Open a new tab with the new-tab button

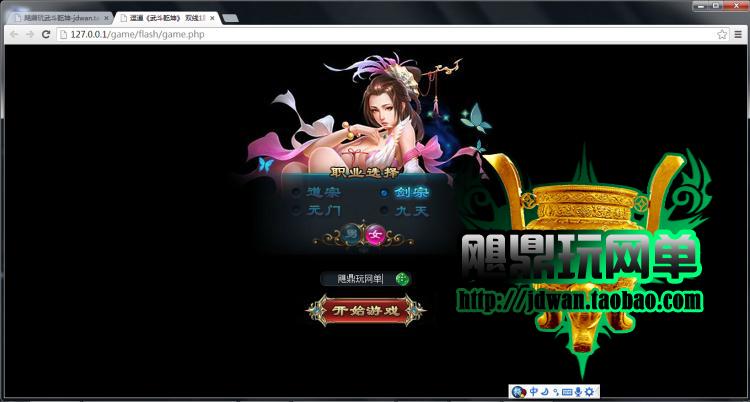coord(231,18)
